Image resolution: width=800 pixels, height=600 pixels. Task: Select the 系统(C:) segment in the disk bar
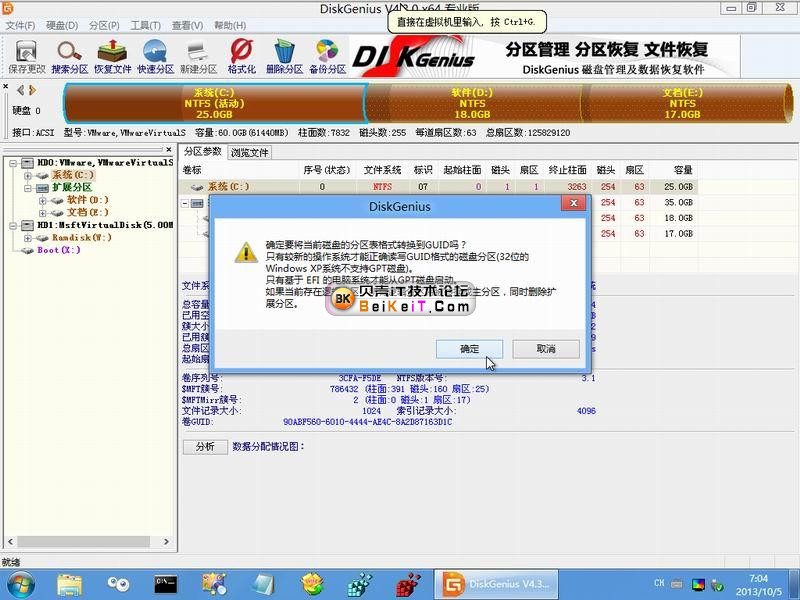coord(215,104)
